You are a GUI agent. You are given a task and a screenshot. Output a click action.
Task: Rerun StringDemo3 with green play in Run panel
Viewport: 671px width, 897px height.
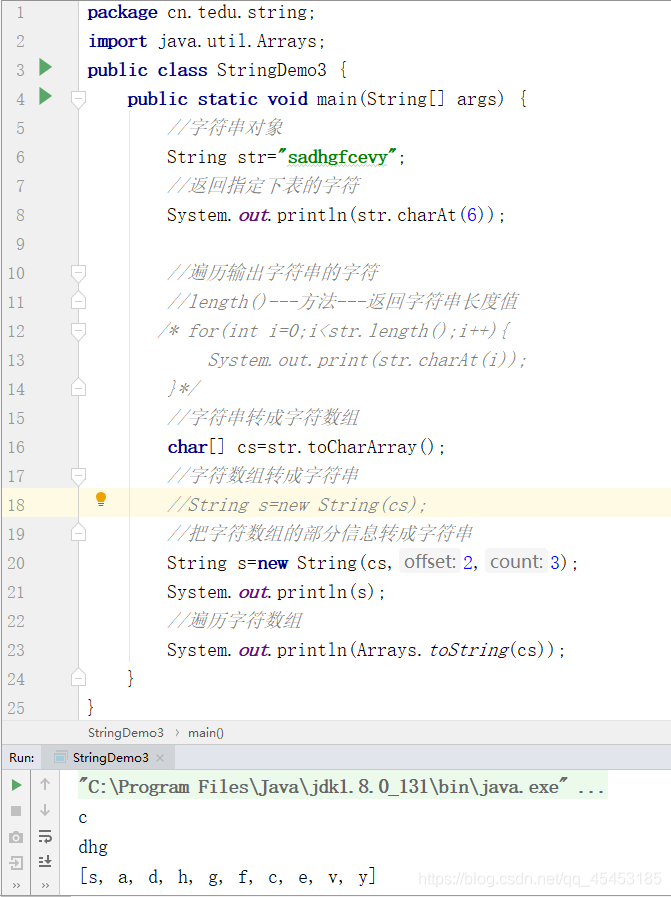(x=17, y=785)
